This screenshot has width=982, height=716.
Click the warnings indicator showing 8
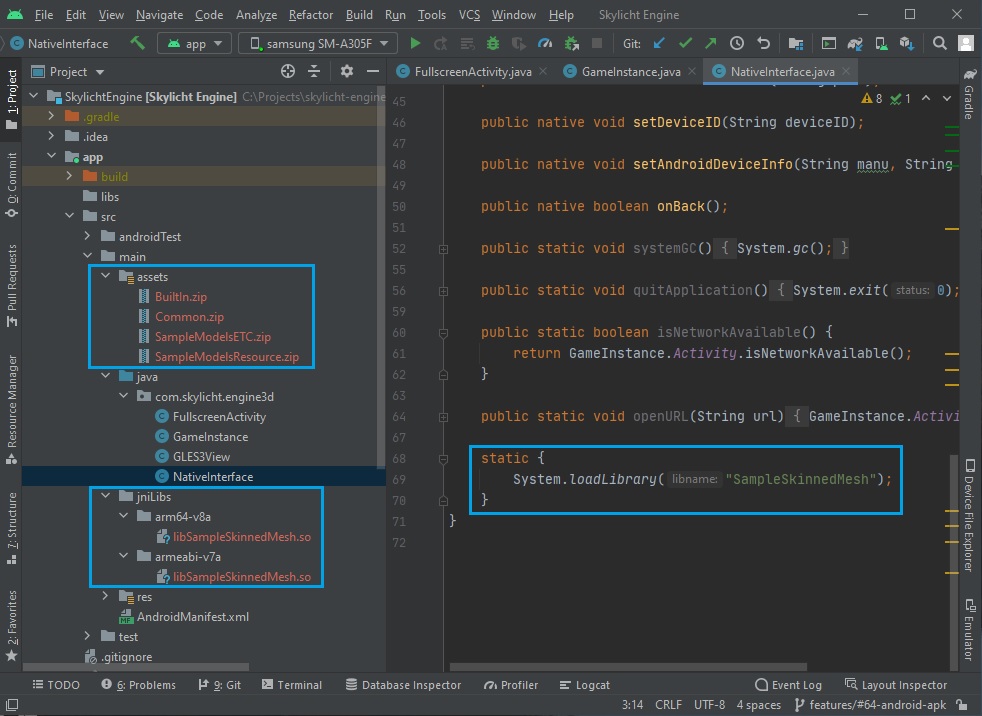coord(872,98)
